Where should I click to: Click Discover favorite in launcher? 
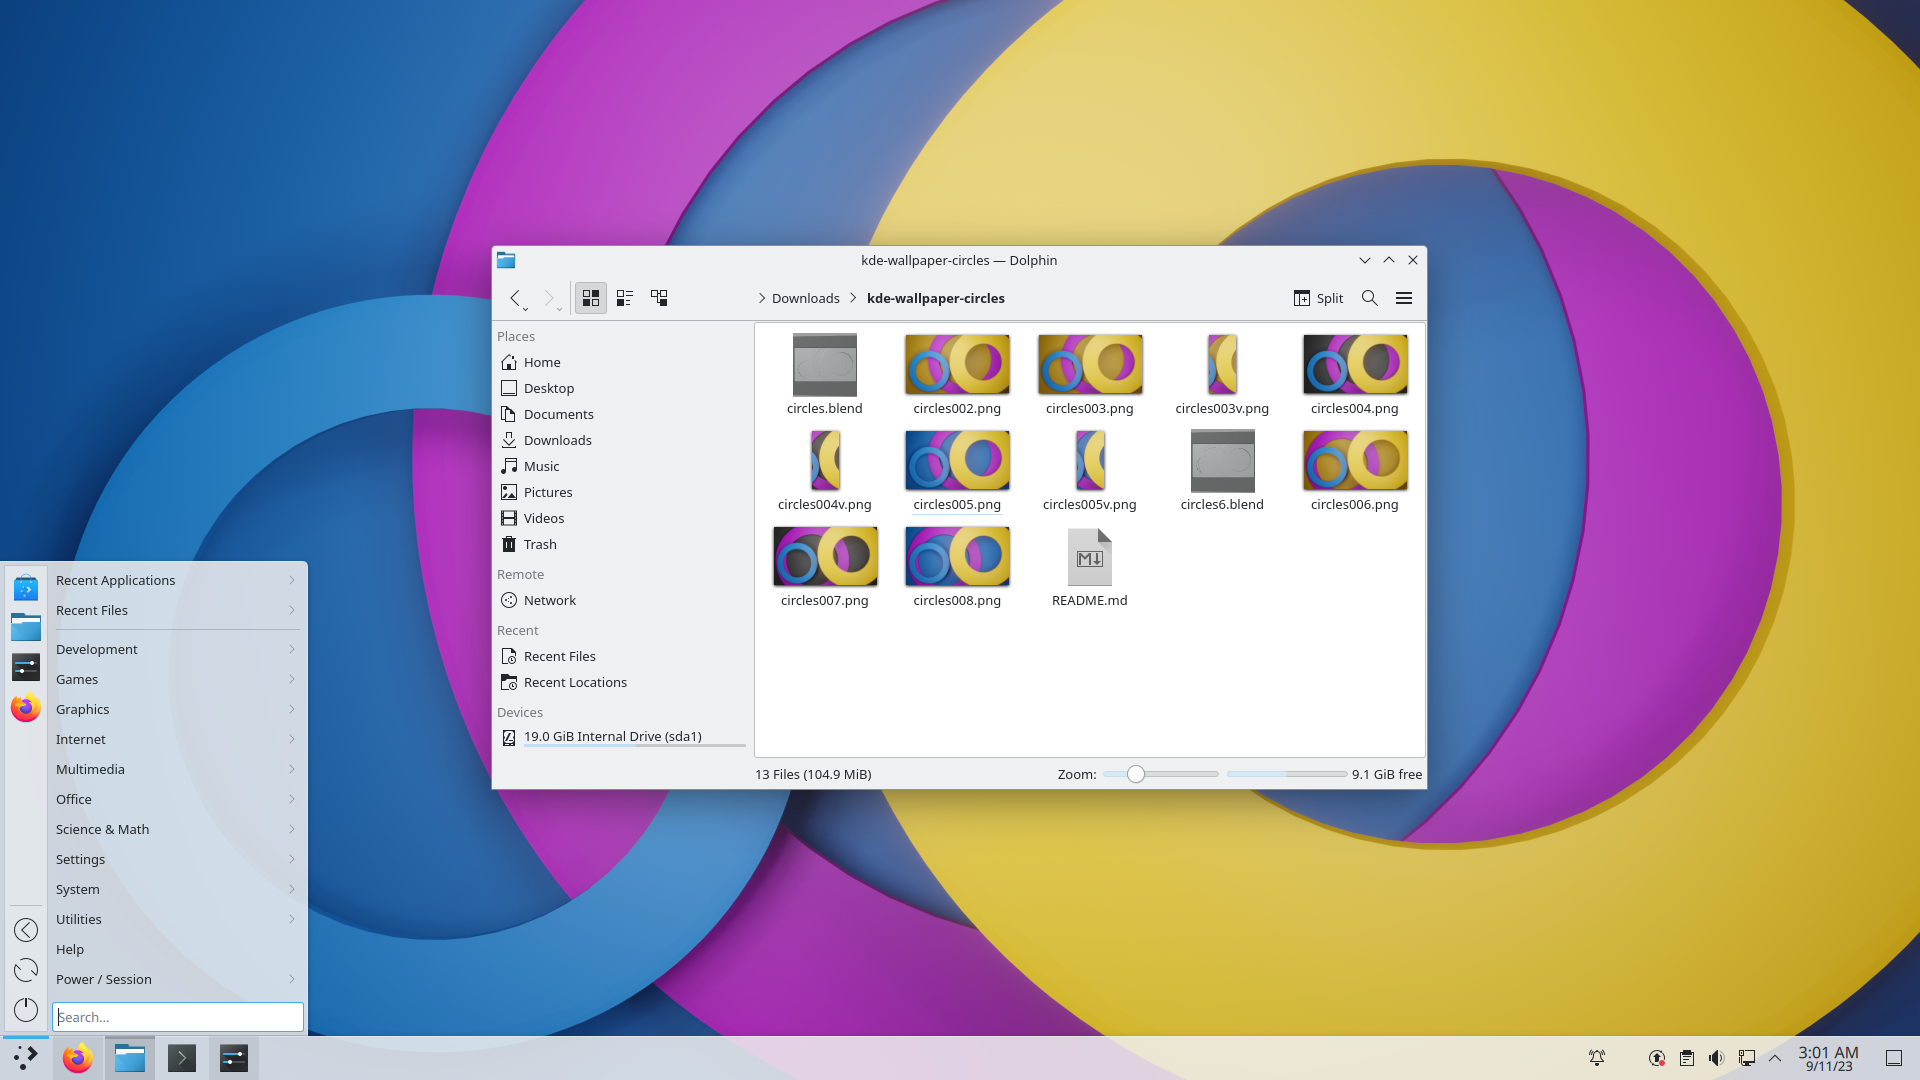26,588
